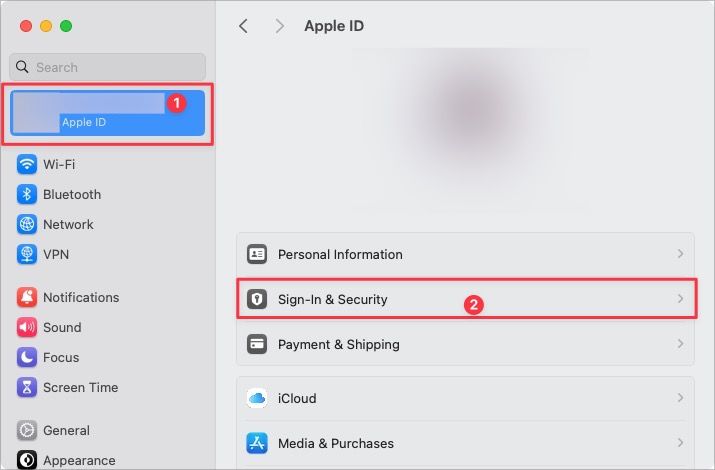Open the VPN icon in sidebar
The height and width of the screenshot is (470, 715).
[27, 255]
